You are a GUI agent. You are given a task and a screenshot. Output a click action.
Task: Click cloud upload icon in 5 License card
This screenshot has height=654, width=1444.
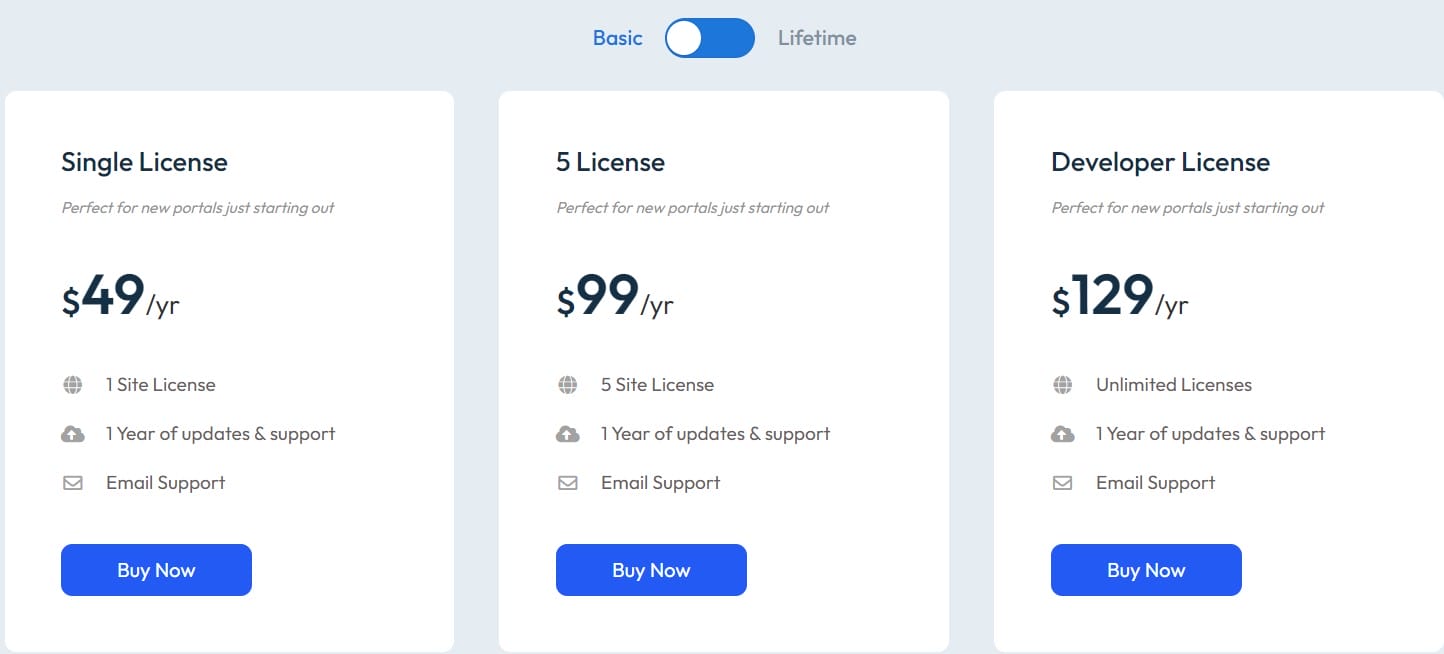pyautogui.click(x=567, y=434)
